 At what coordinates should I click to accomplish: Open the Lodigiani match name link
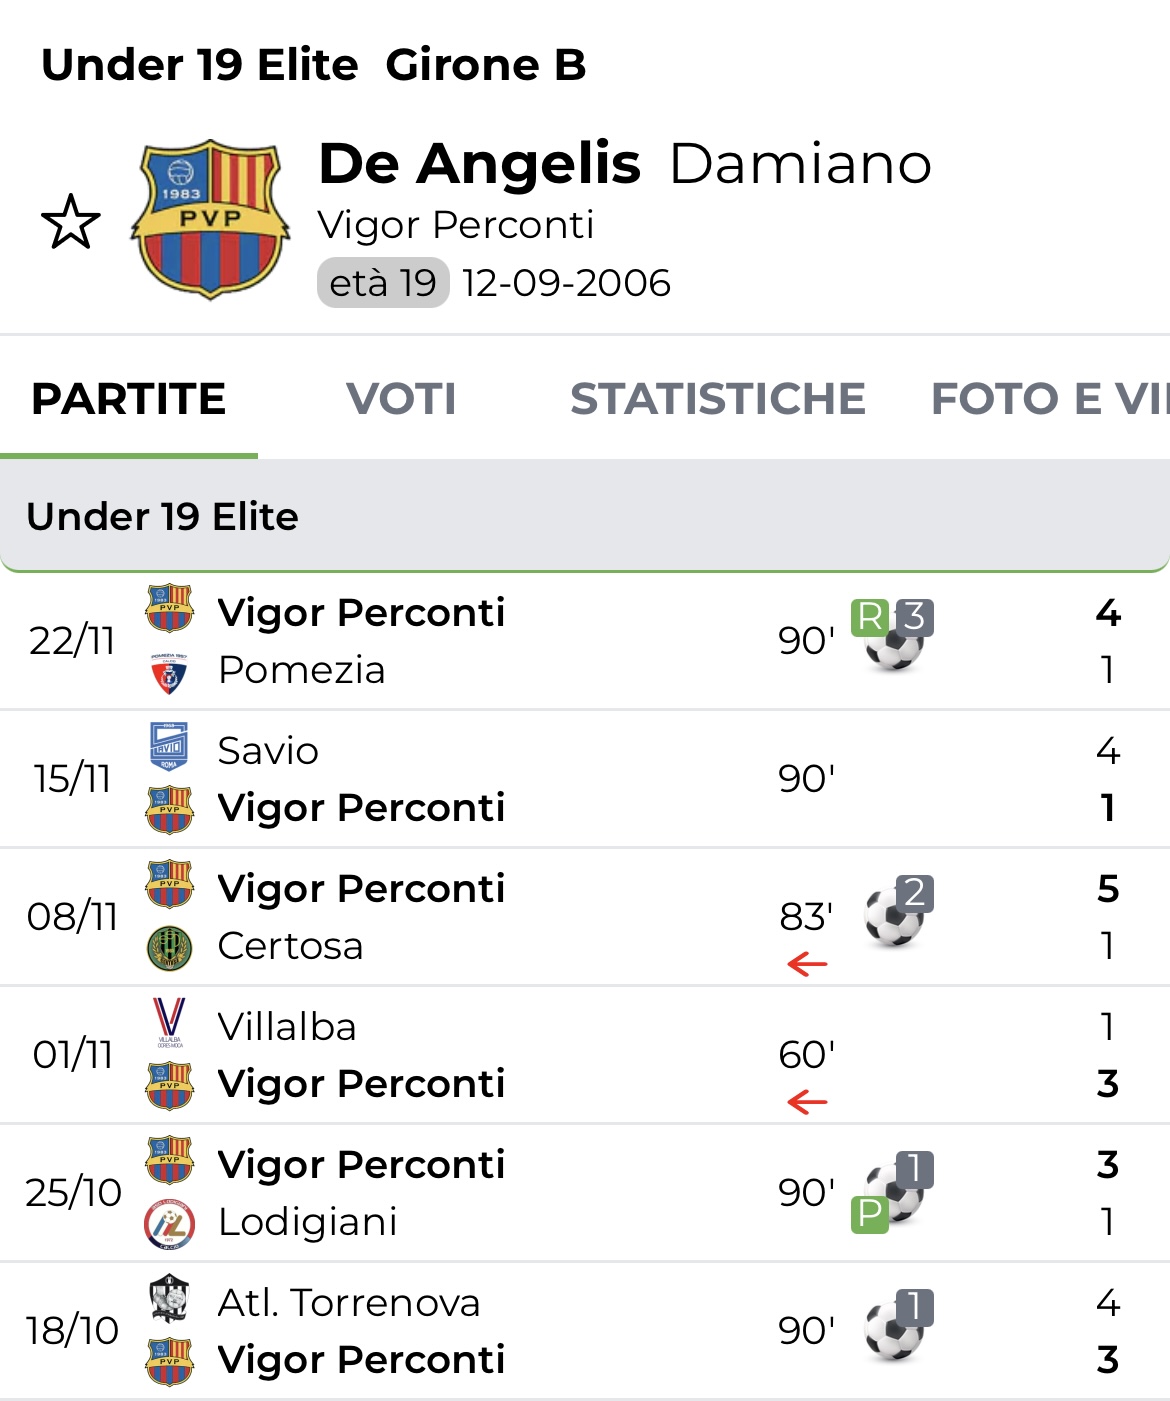(x=308, y=1222)
